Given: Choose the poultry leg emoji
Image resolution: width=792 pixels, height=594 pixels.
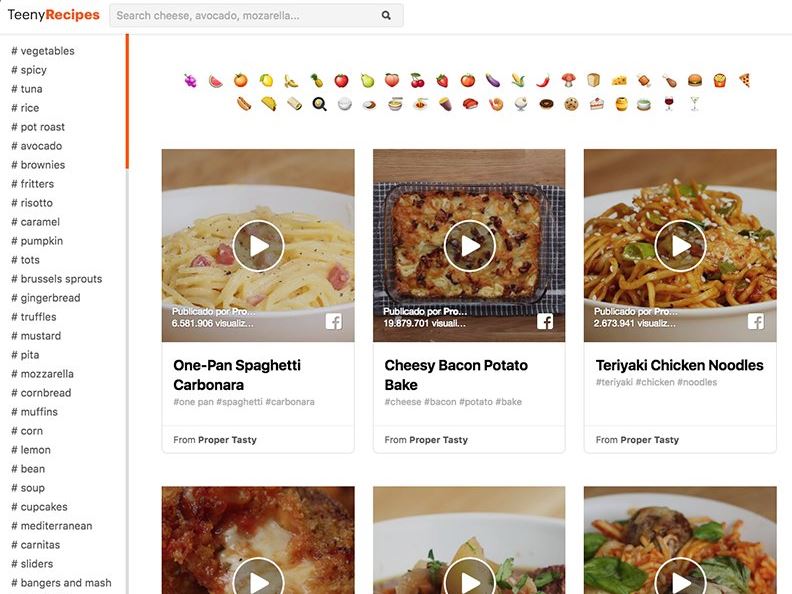Looking at the screenshot, I should [670, 80].
